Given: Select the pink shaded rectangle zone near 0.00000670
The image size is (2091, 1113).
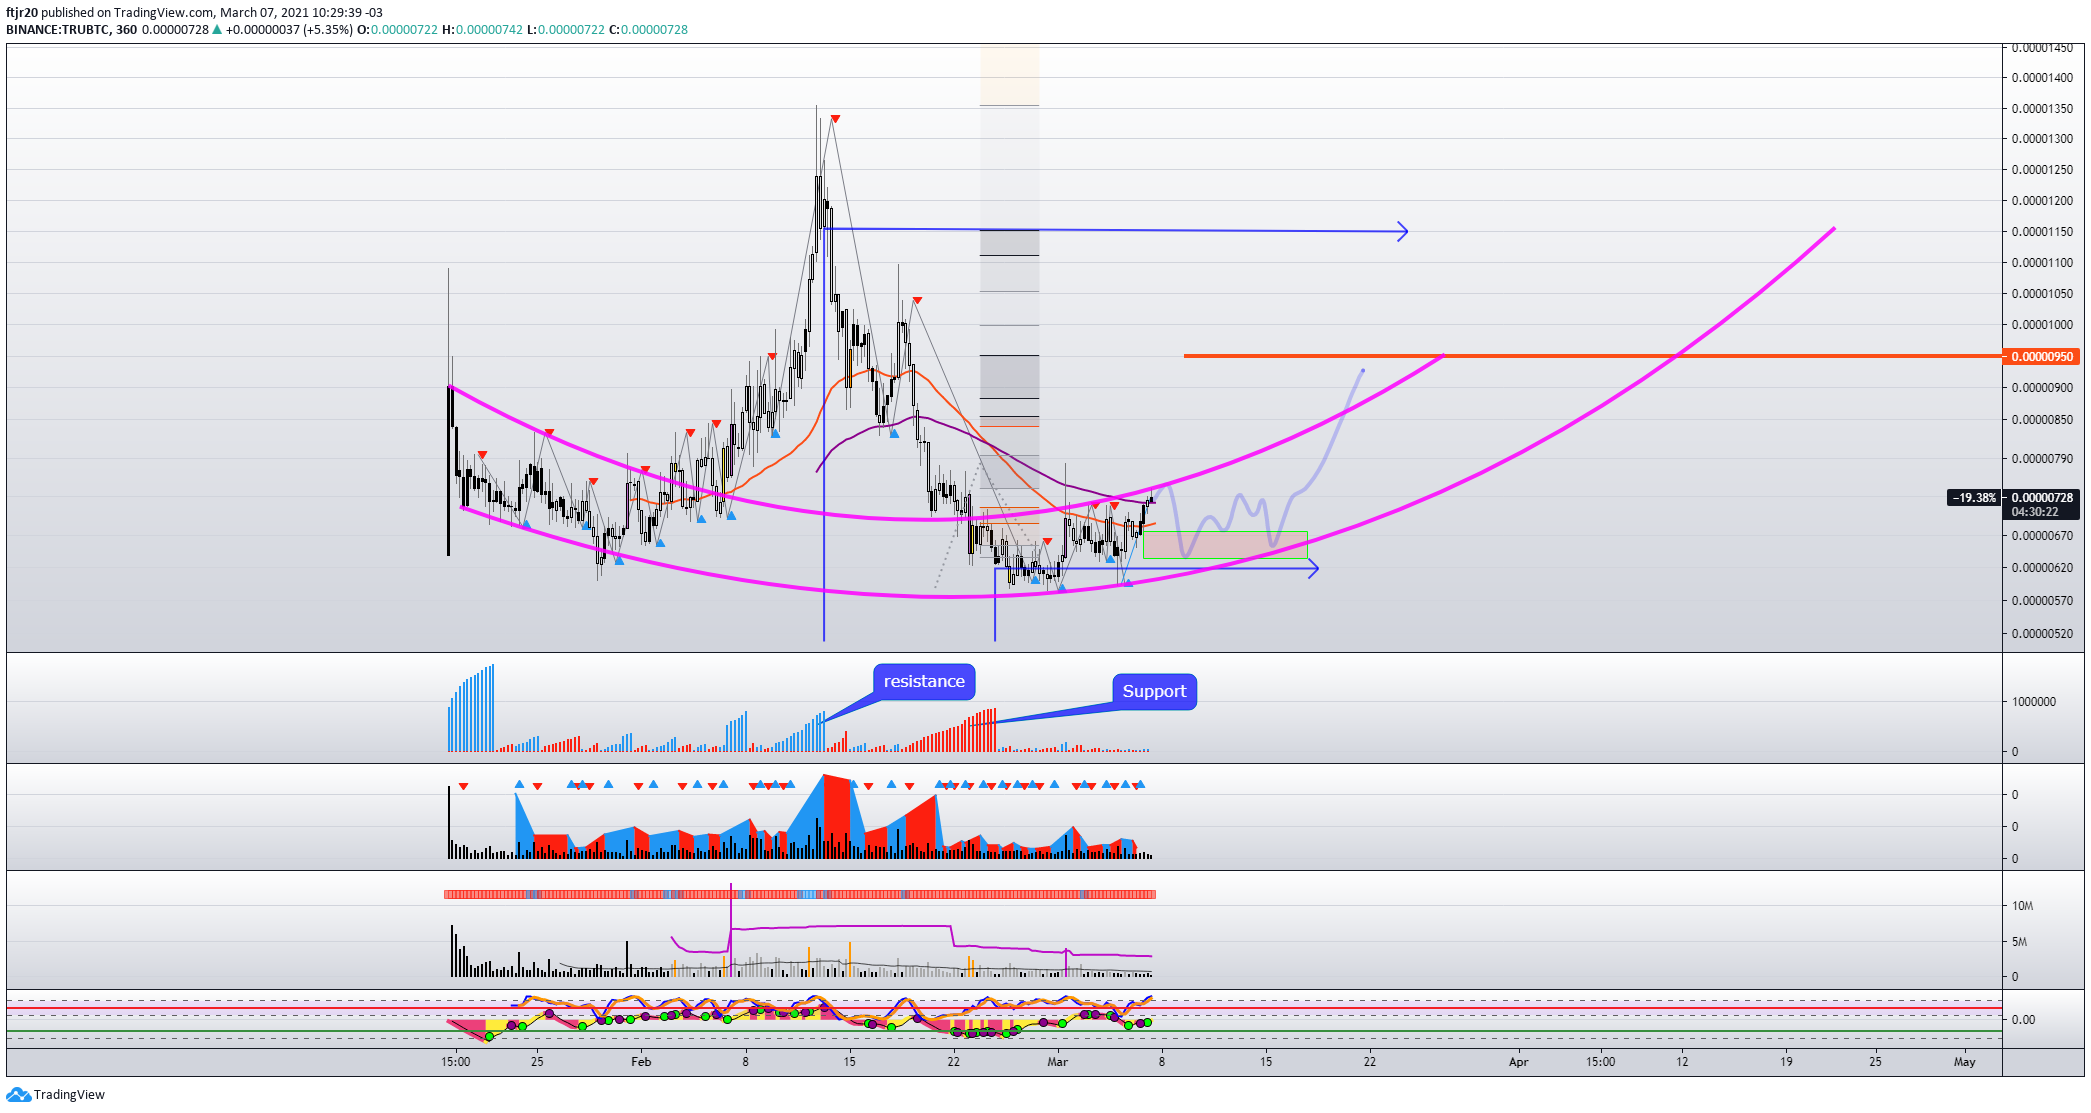Looking at the screenshot, I should click(1225, 545).
